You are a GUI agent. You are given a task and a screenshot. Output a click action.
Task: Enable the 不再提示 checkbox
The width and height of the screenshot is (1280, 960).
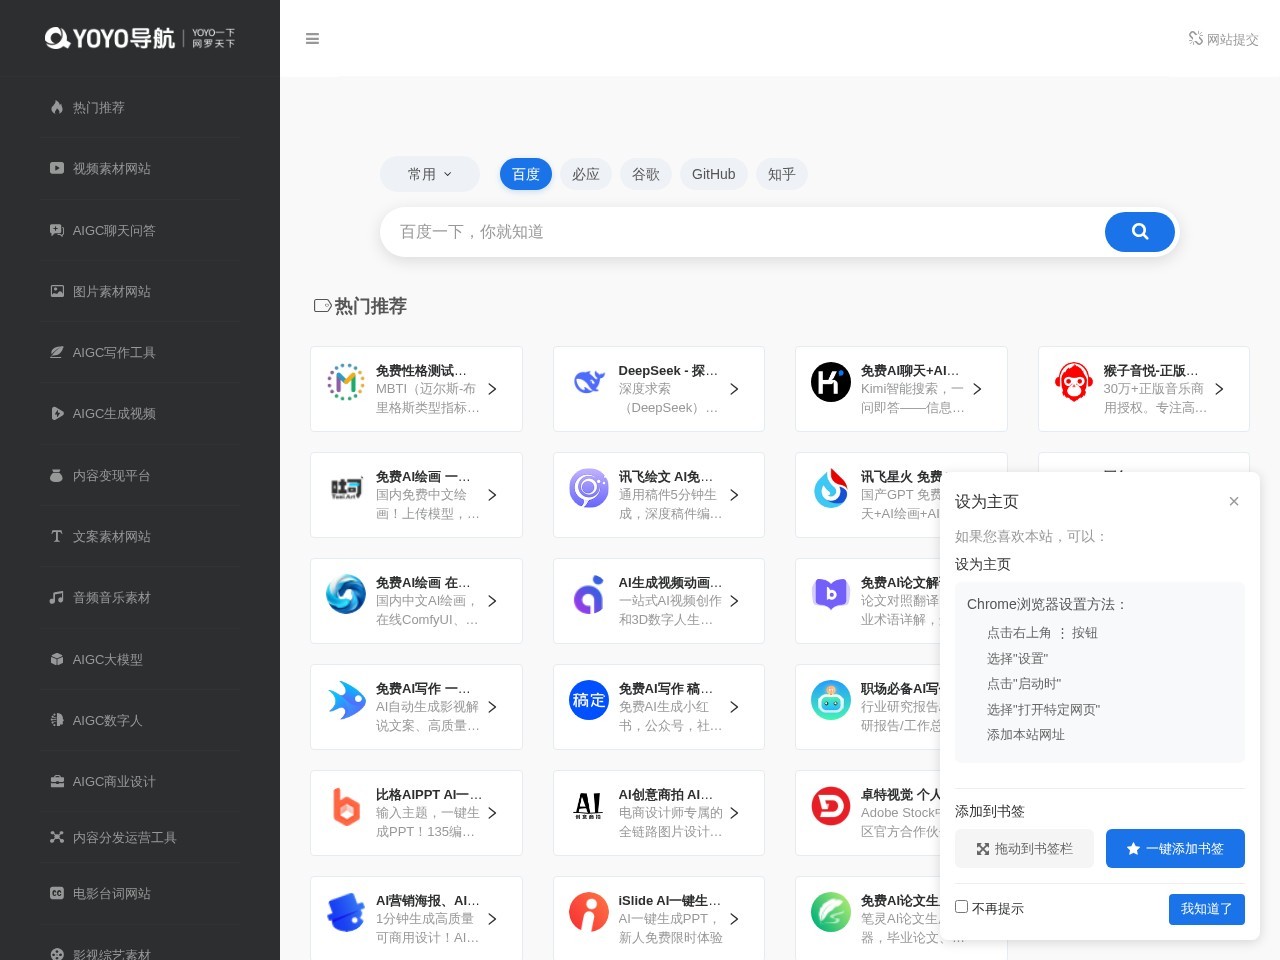click(961, 906)
